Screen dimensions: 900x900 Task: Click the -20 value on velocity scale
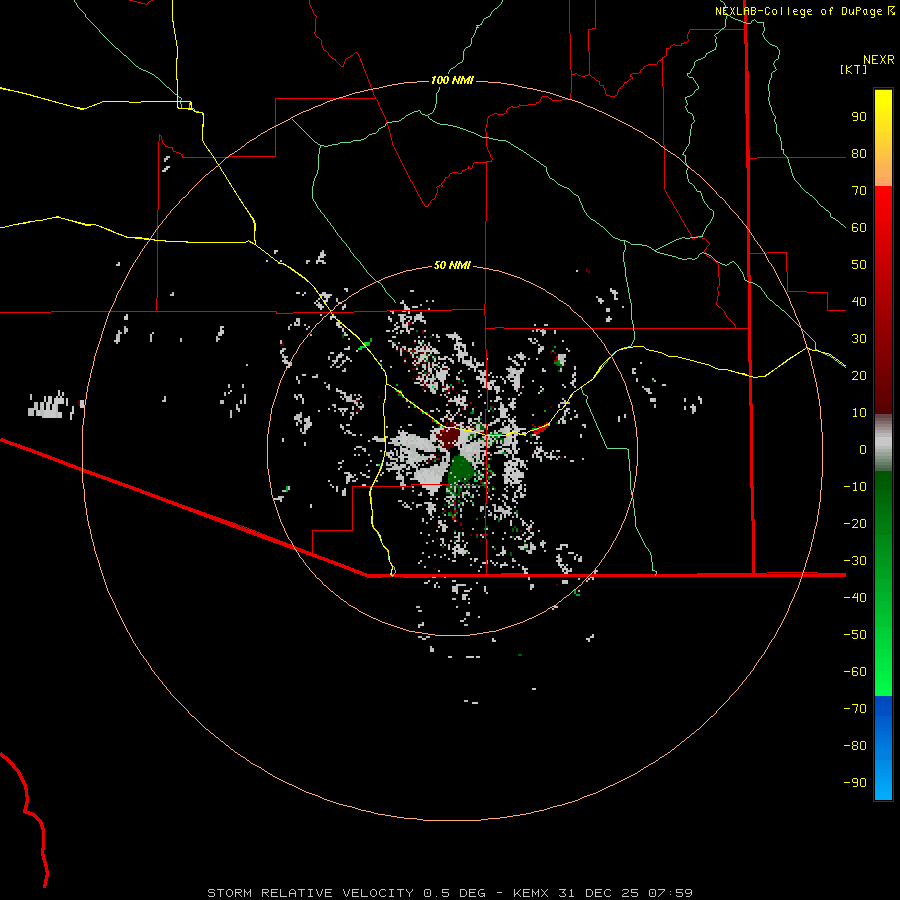tap(855, 523)
